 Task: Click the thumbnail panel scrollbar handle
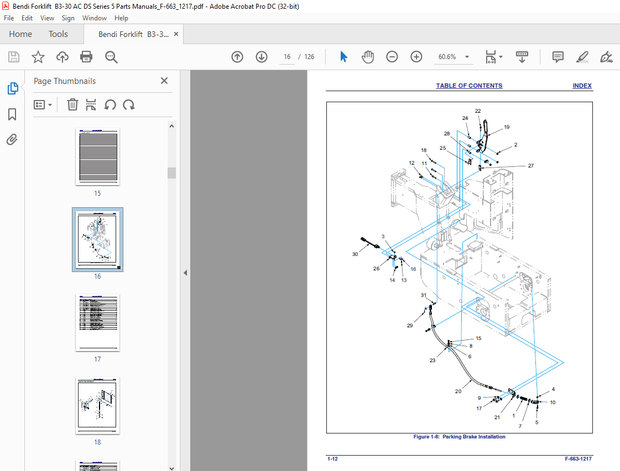[x=172, y=173]
